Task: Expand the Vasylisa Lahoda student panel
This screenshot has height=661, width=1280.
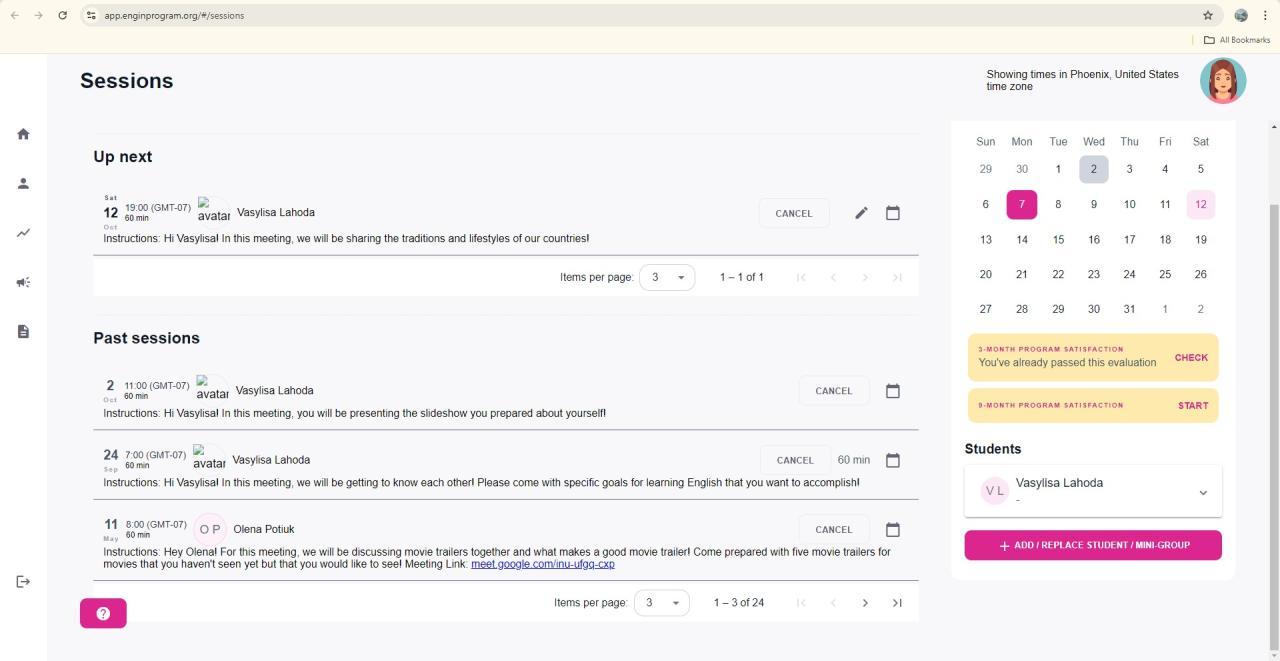Action: coord(1203,492)
